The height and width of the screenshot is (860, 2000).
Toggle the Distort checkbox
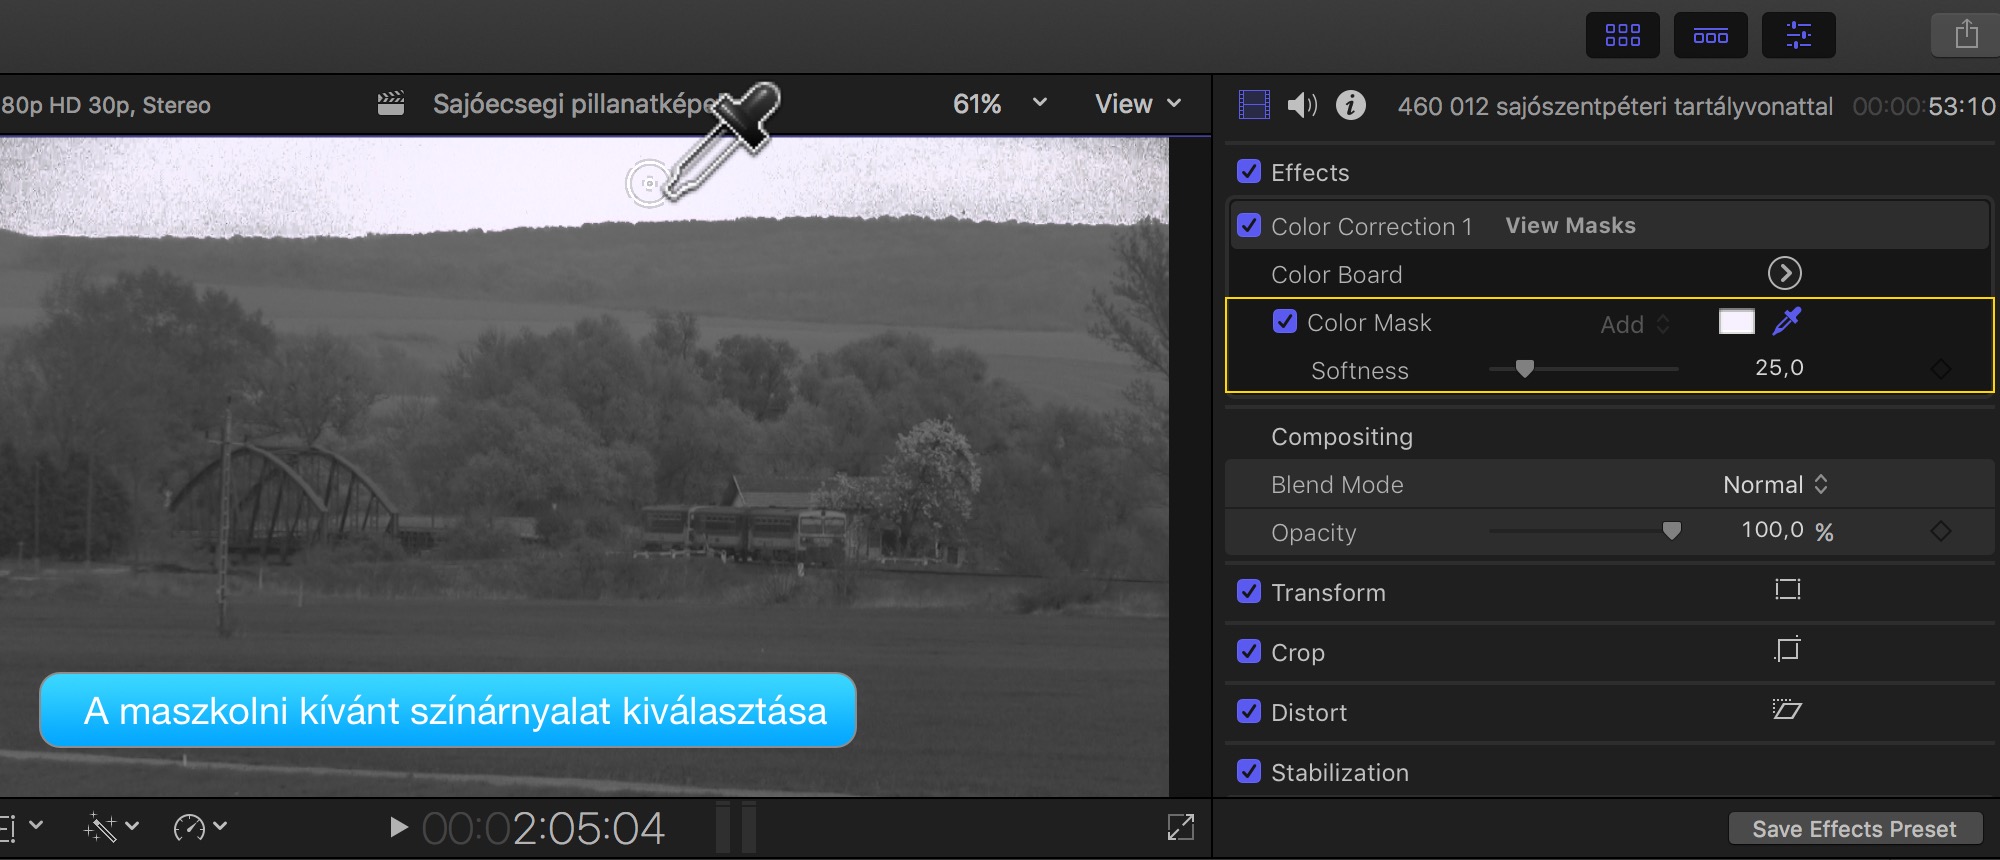pos(1249,711)
